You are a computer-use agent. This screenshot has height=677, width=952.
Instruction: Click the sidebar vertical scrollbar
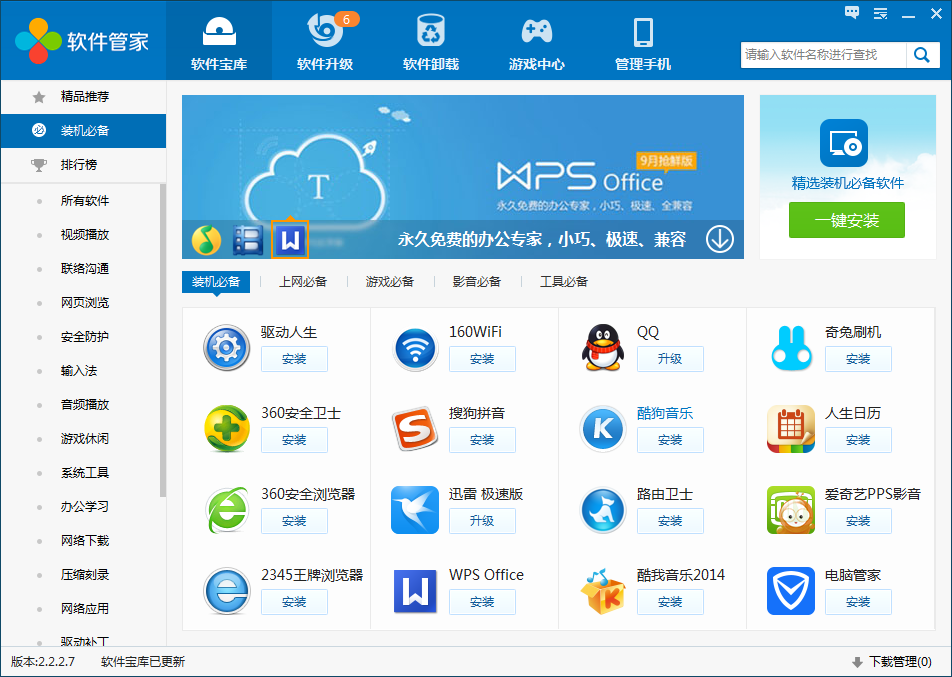point(163,340)
